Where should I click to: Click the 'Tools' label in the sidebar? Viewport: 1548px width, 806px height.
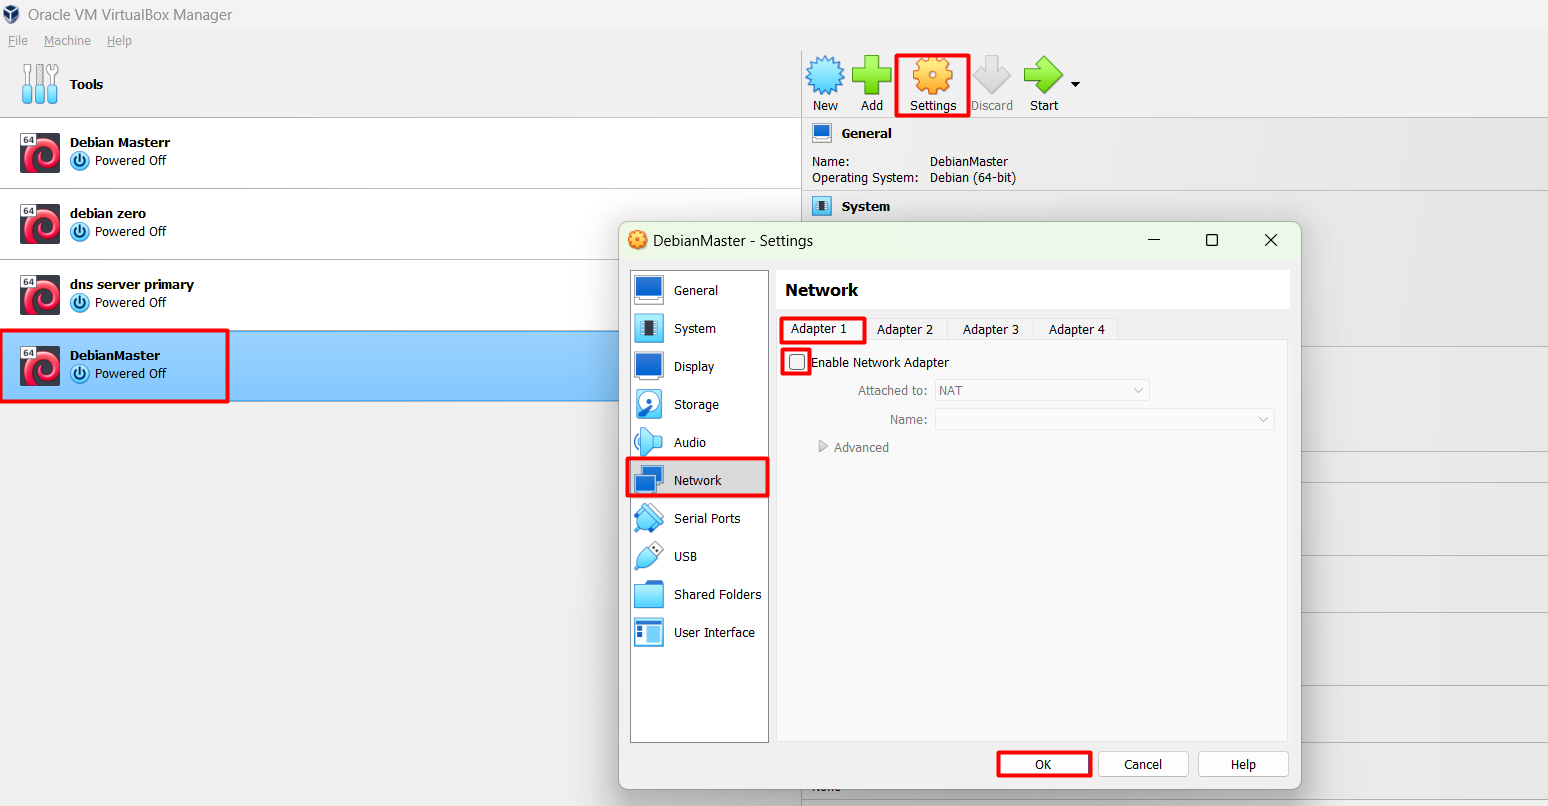click(86, 84)
